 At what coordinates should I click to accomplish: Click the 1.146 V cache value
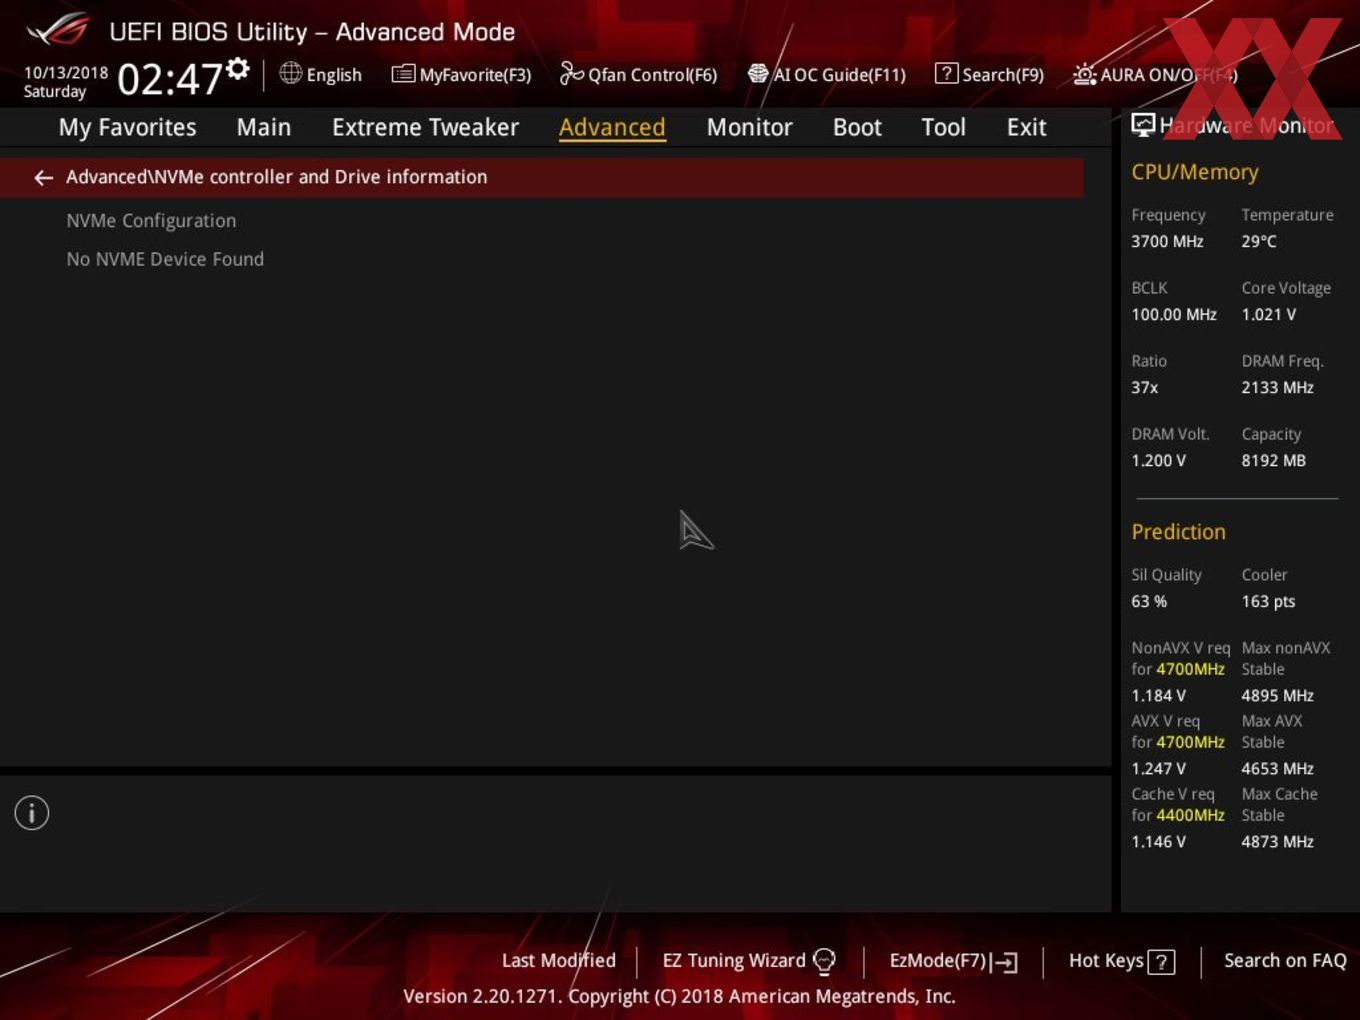pos(1159,841)
